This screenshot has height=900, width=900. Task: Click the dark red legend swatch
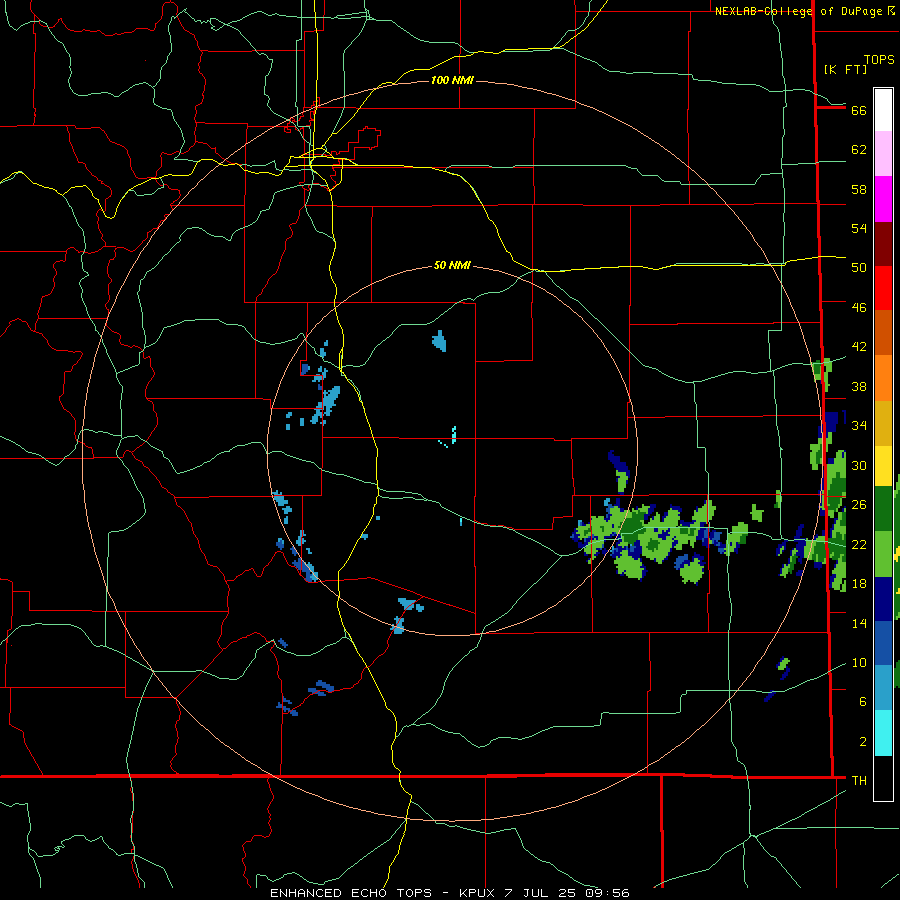coord(883,243)
